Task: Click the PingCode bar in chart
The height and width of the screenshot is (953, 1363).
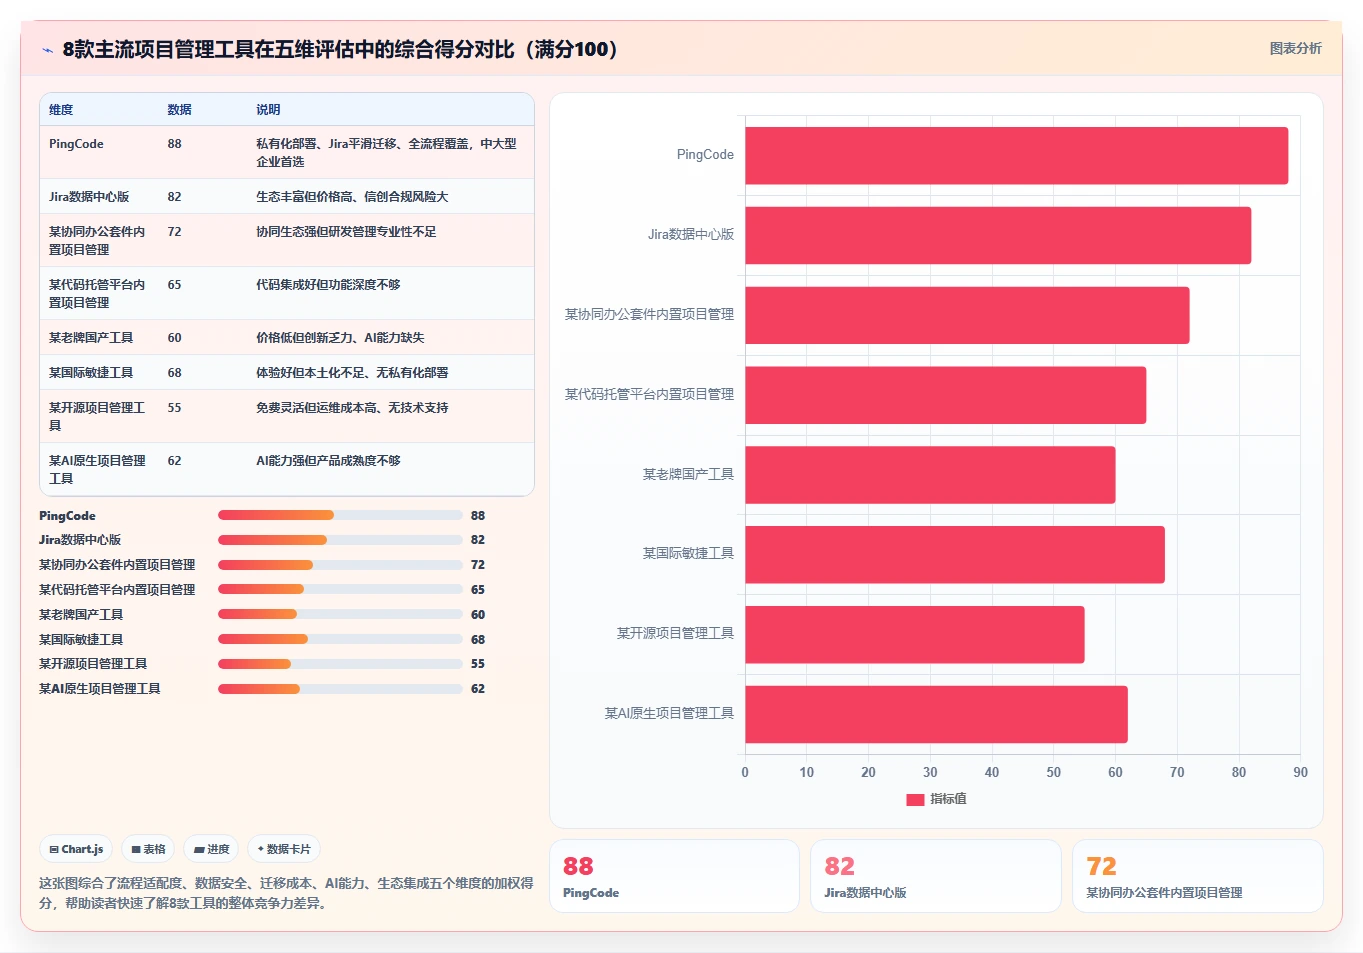Action: click(1016, 155)
